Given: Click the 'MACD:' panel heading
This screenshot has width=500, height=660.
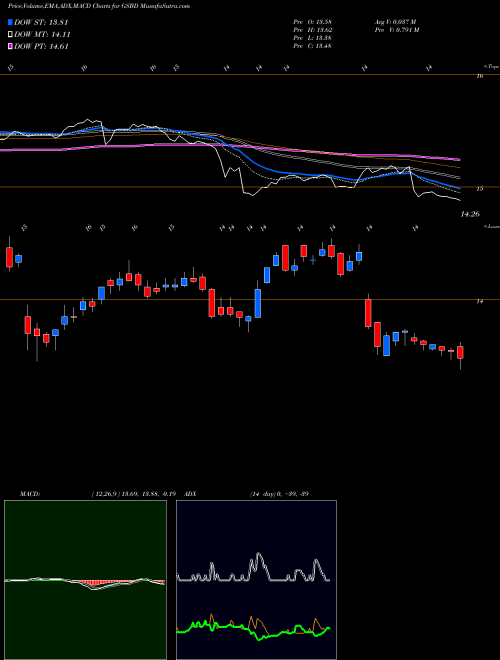Looking at the screenshot, I should pyautogui.click(x=29, y=494).
